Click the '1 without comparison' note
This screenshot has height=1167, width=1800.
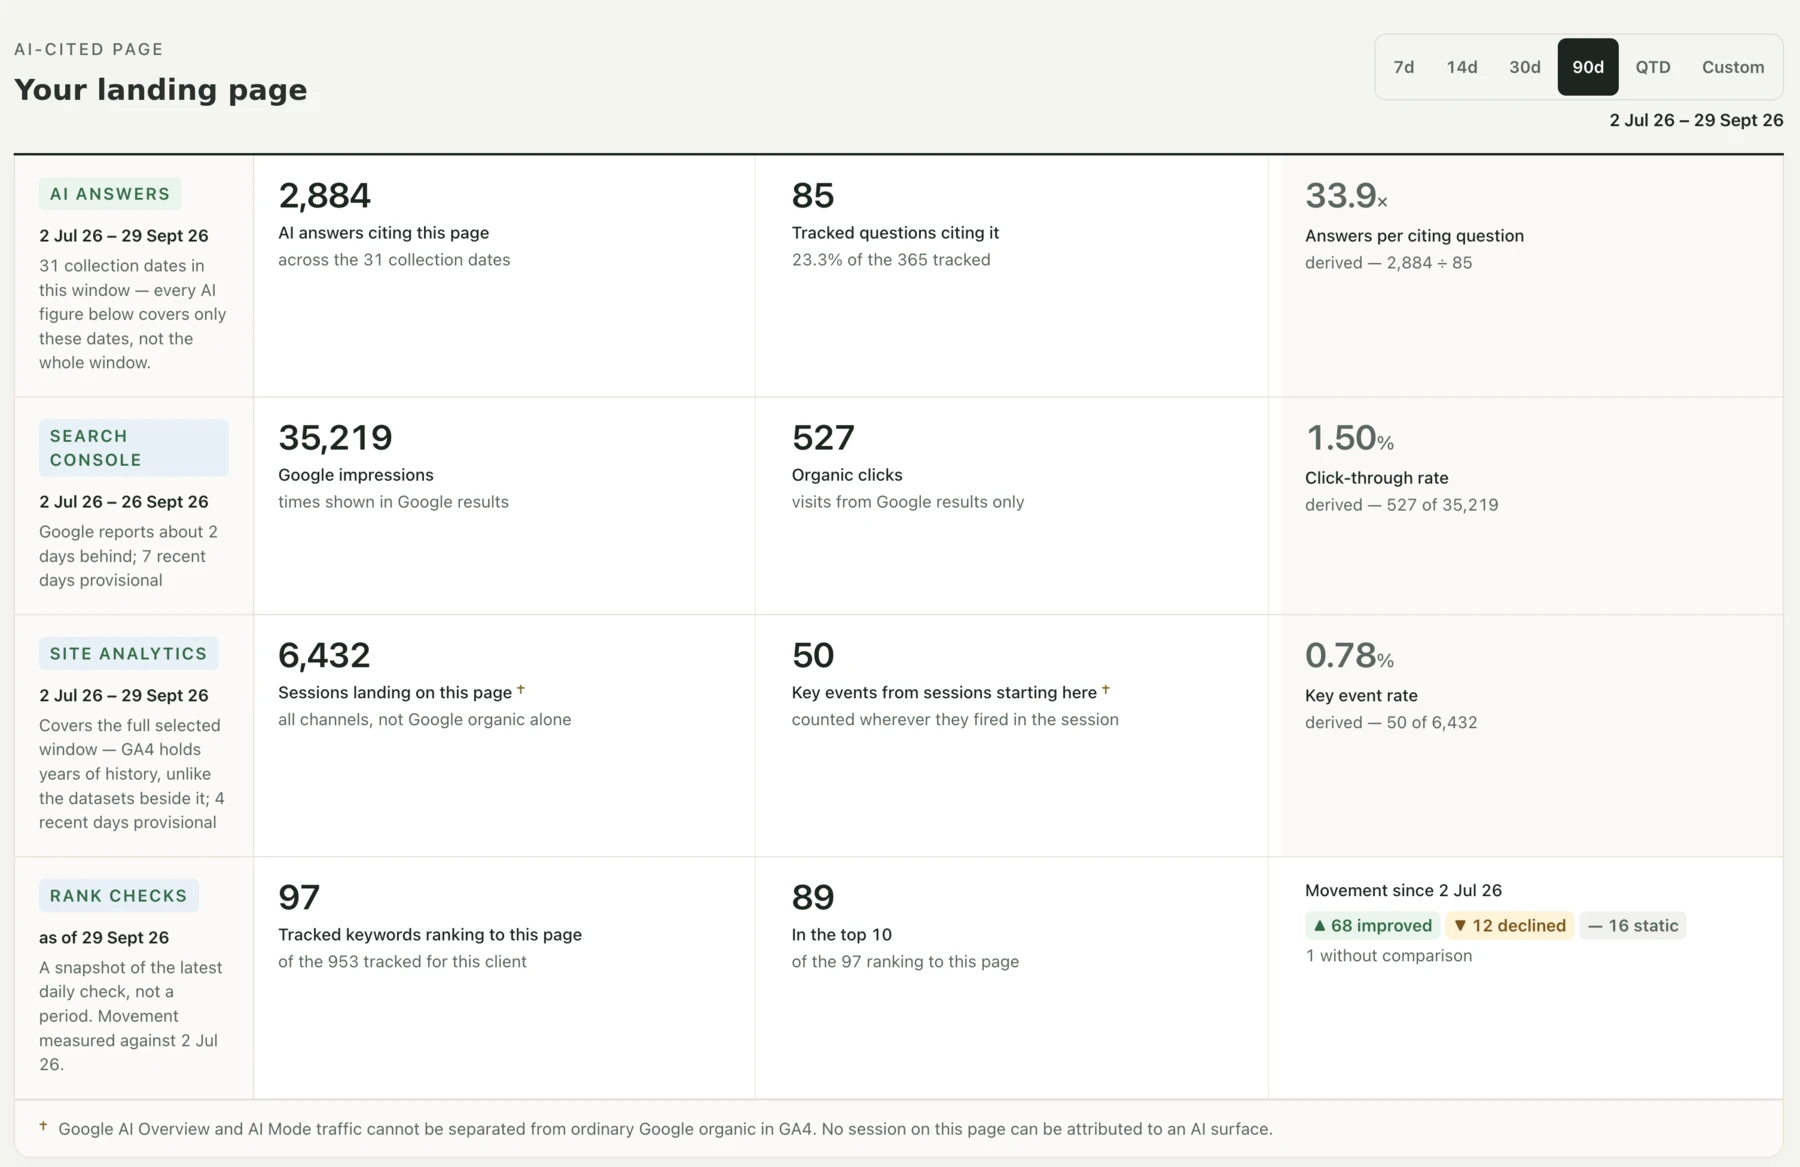click(1388, 956)
